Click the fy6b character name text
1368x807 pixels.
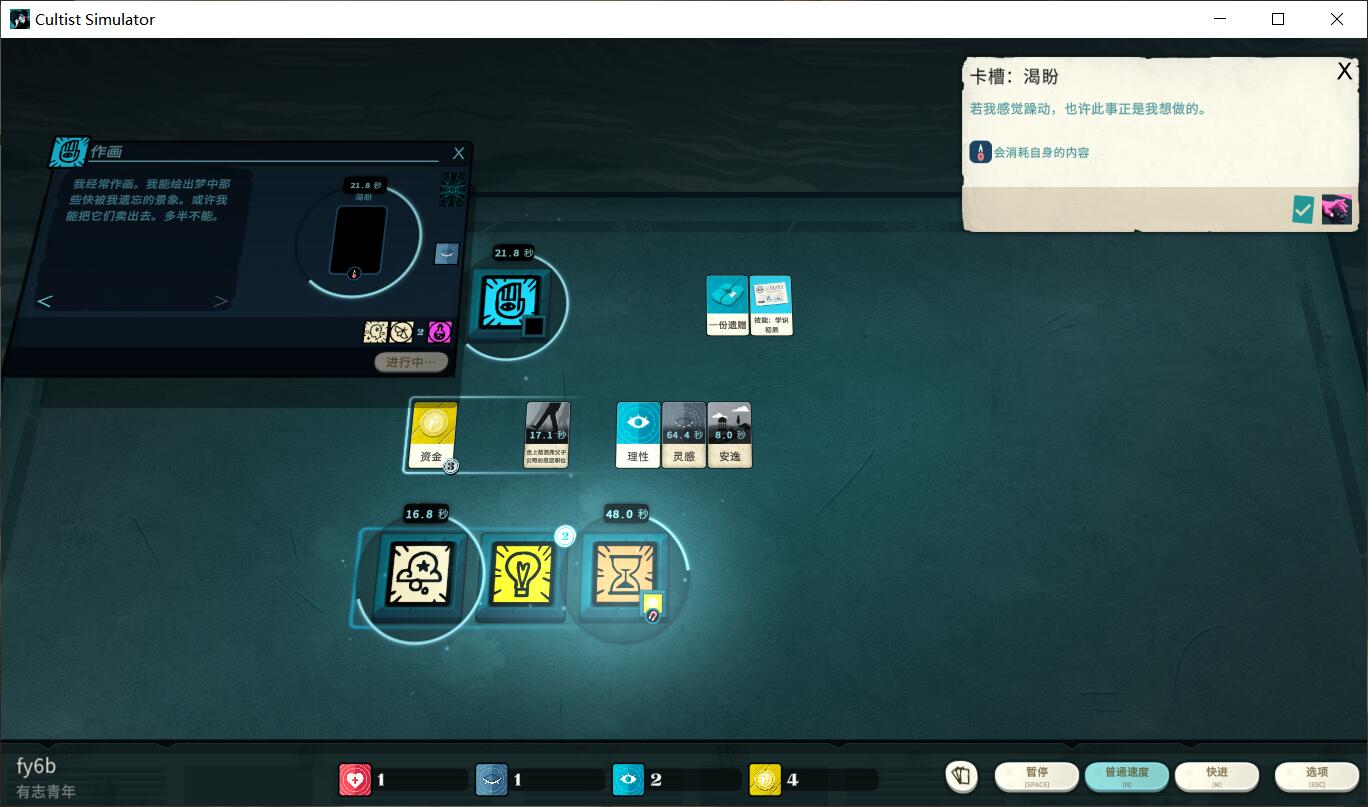pyautogui.click(x=36, y=766)
